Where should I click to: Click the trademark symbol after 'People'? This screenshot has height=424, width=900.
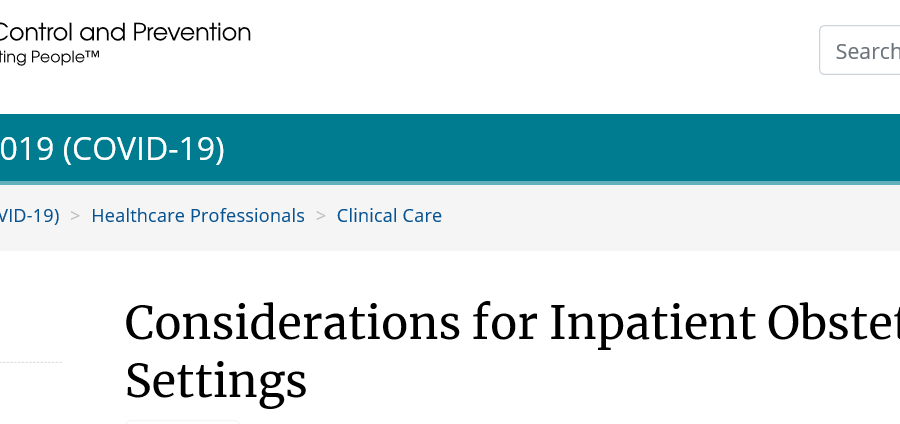click(x=92, y=55)
